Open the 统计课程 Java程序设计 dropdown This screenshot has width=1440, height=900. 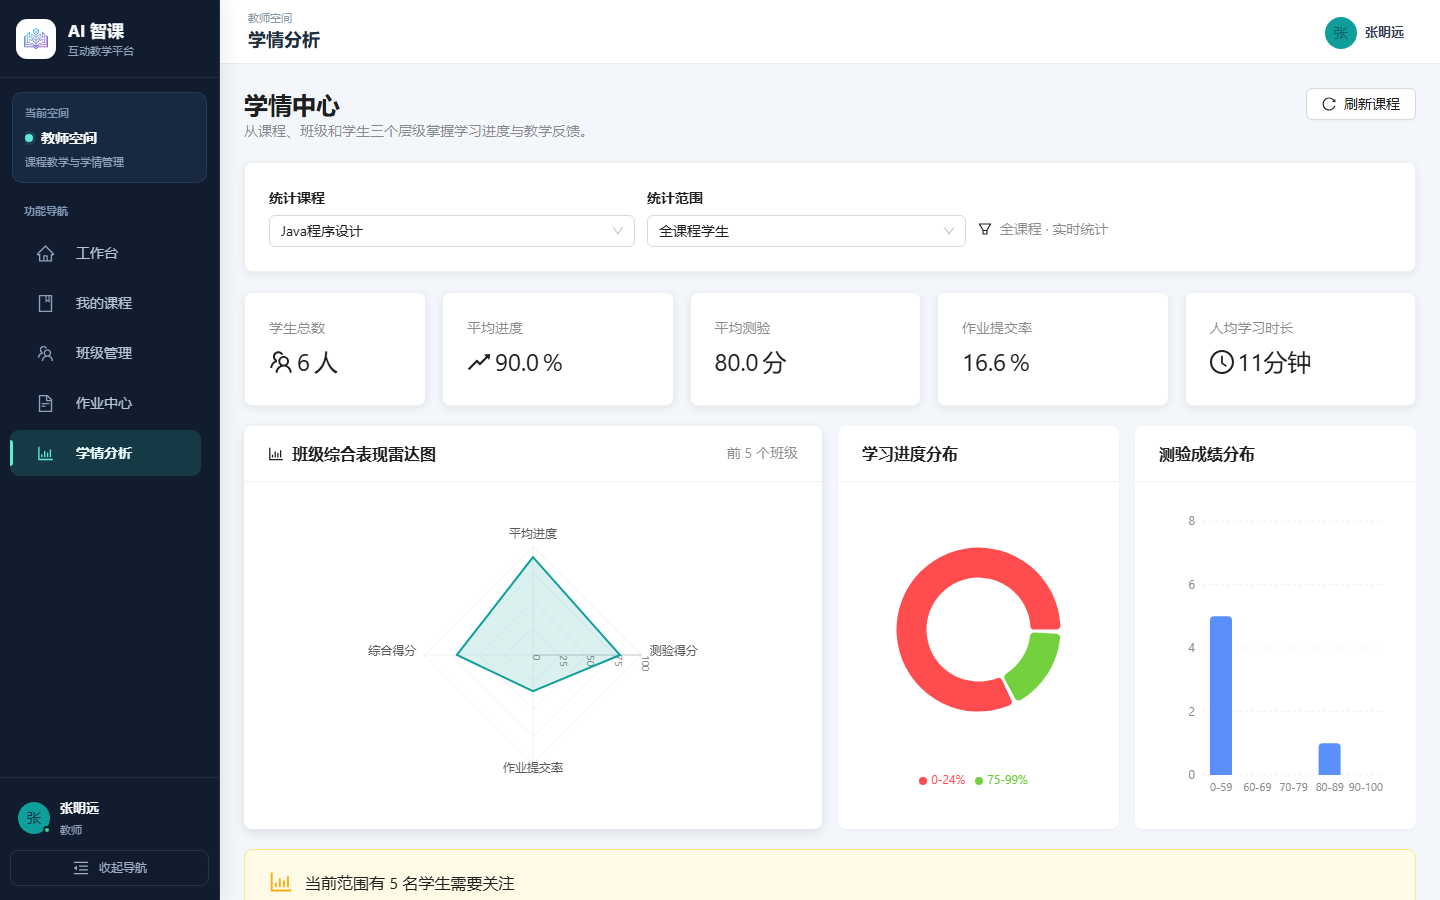452,231
